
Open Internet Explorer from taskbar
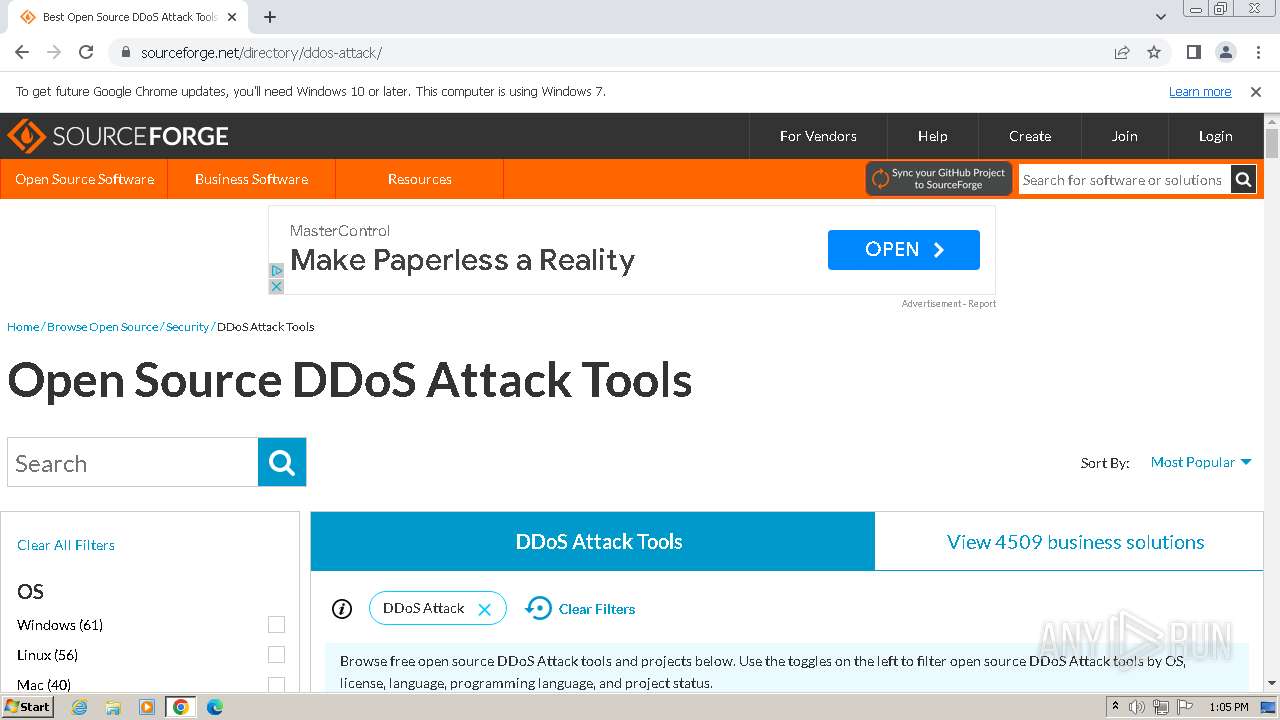point(80,707)
